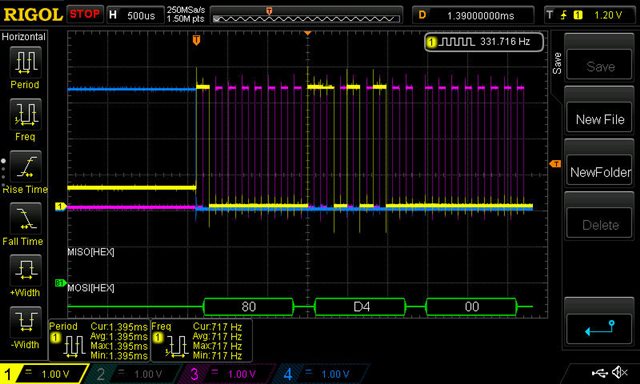The width and height of the screenshot is (640, 384).
Task: Select the -Width measurement icon
Action: point(25,322)
